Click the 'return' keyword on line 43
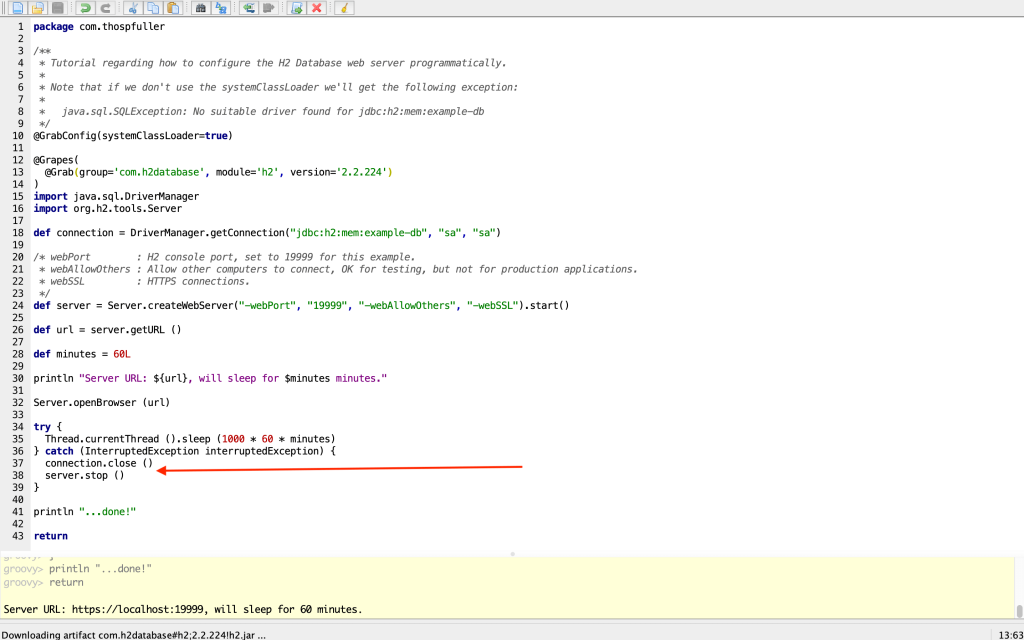This screenshot has height=640, width=1024. coord(50,536)
